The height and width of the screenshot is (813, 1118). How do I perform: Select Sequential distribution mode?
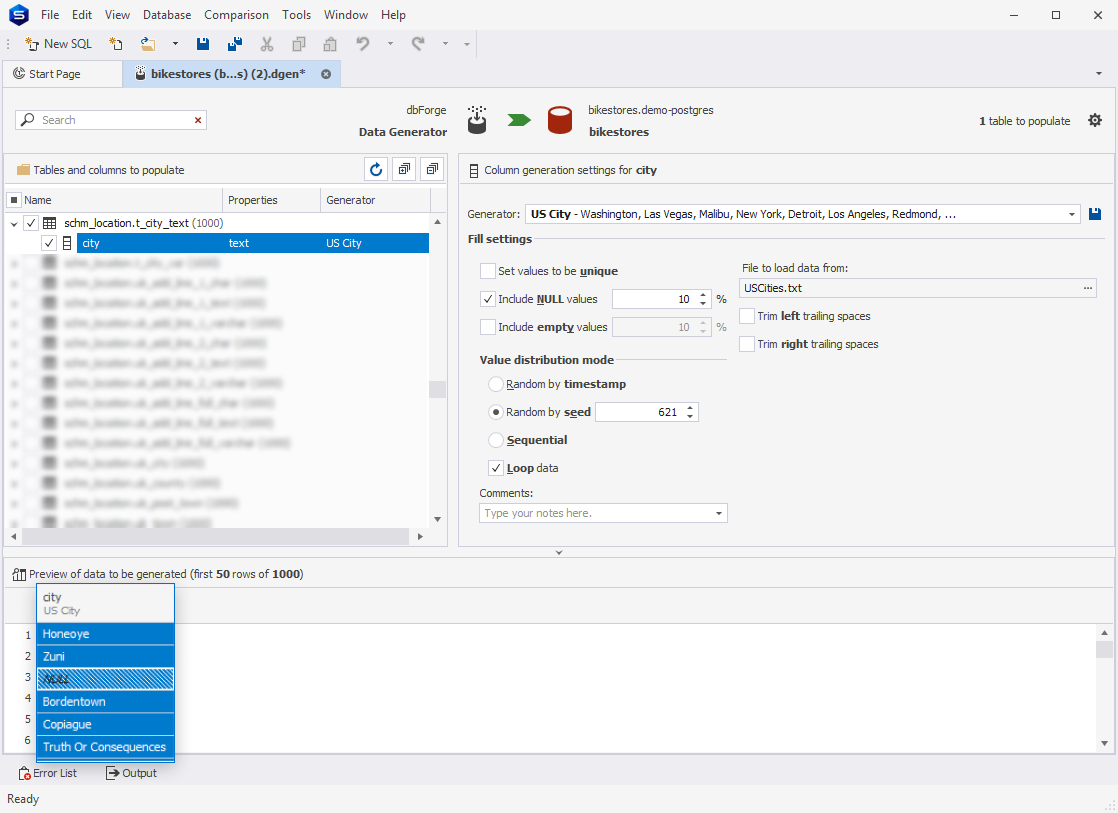tap(496, 440)
